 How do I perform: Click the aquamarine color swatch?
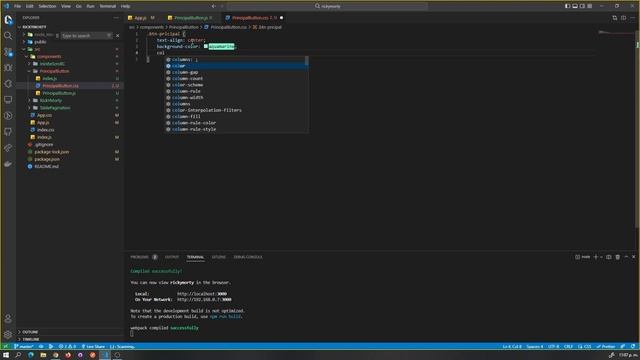[206, 47]
